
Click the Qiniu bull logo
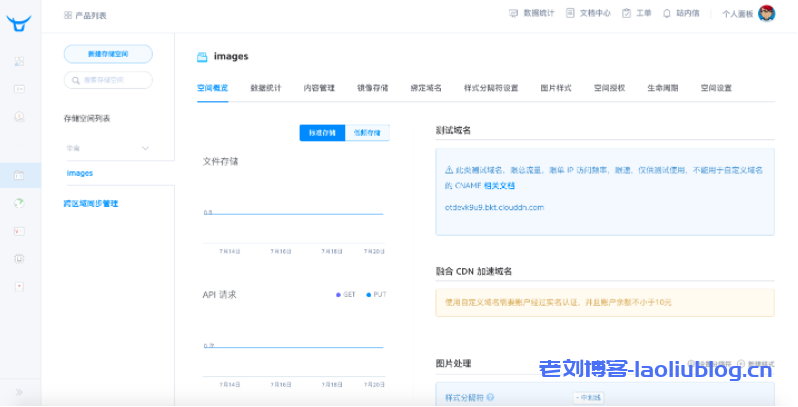click(19, 22)
